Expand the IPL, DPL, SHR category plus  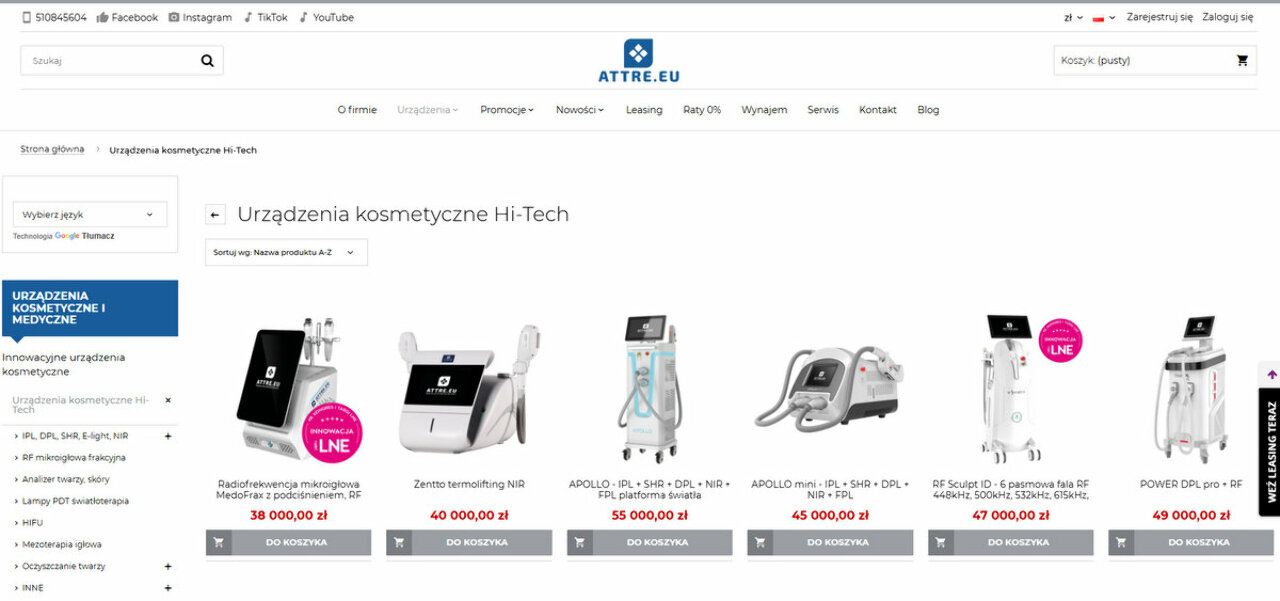(x=168, y=436)
